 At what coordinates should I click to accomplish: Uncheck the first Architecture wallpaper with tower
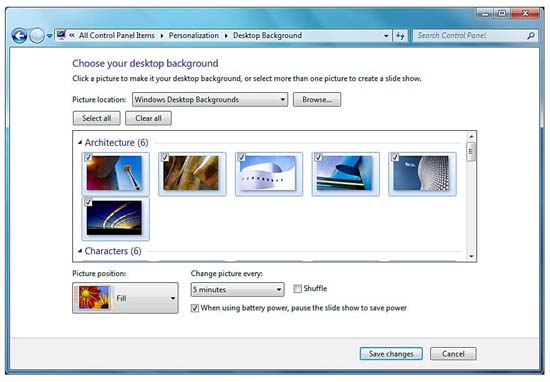[x=88, y=158]
